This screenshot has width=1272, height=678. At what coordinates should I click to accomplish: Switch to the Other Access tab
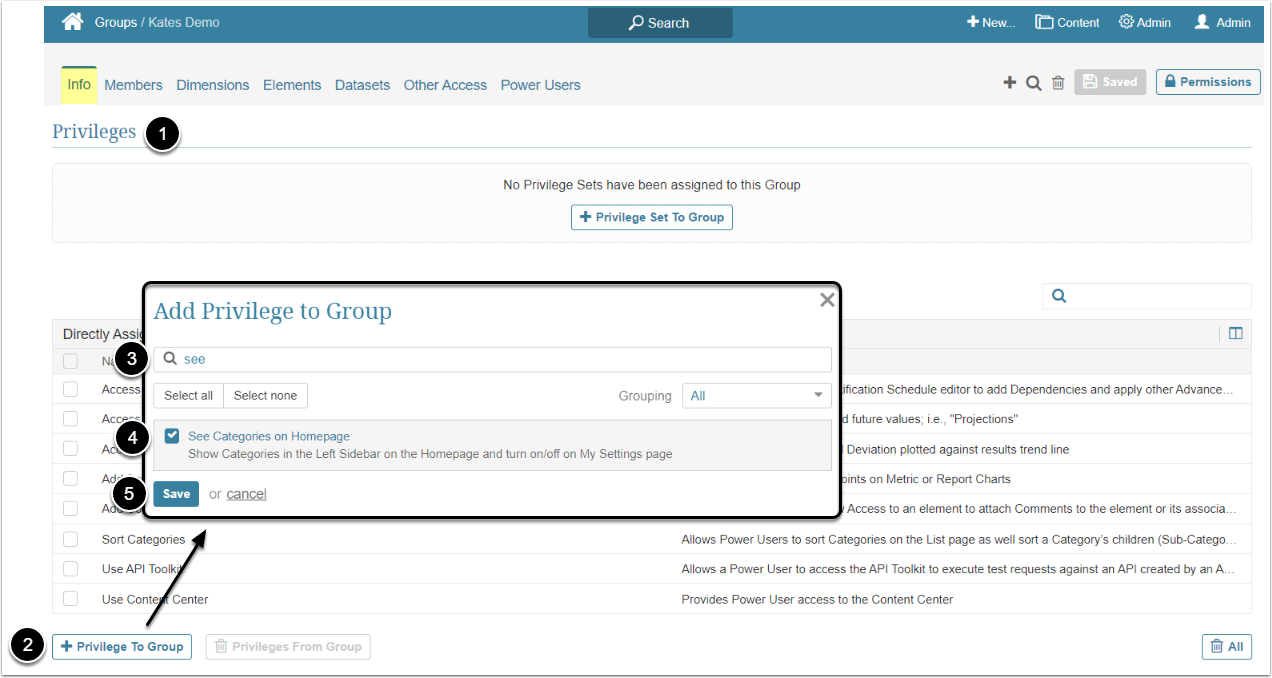point(445,85)
